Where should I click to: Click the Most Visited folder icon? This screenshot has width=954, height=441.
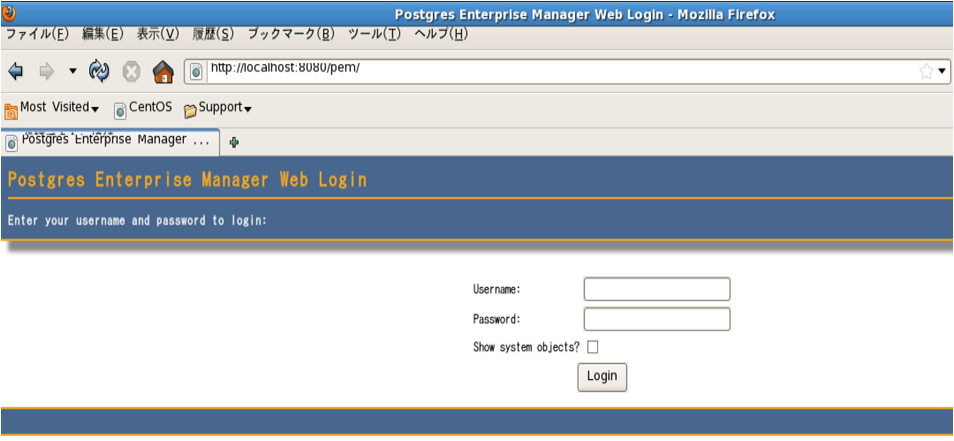11,111
